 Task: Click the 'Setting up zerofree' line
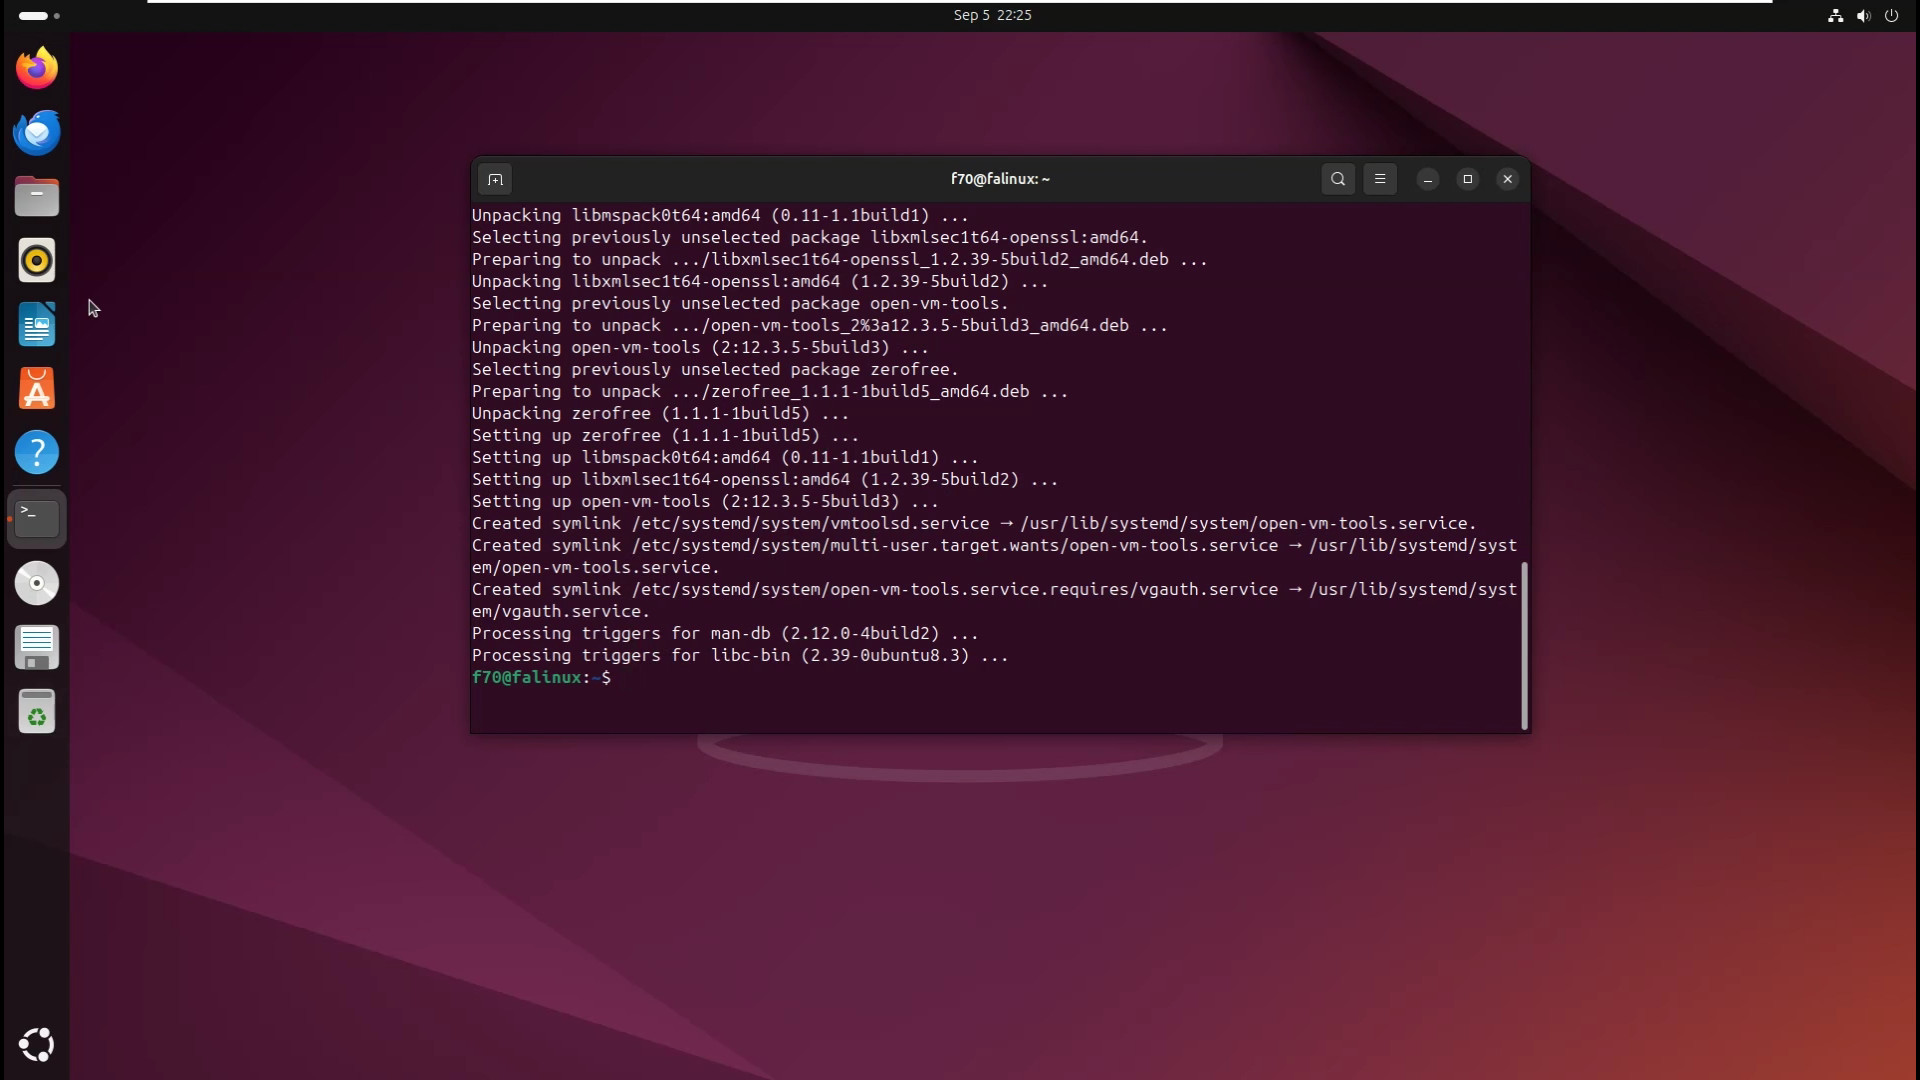coord(665,435)
